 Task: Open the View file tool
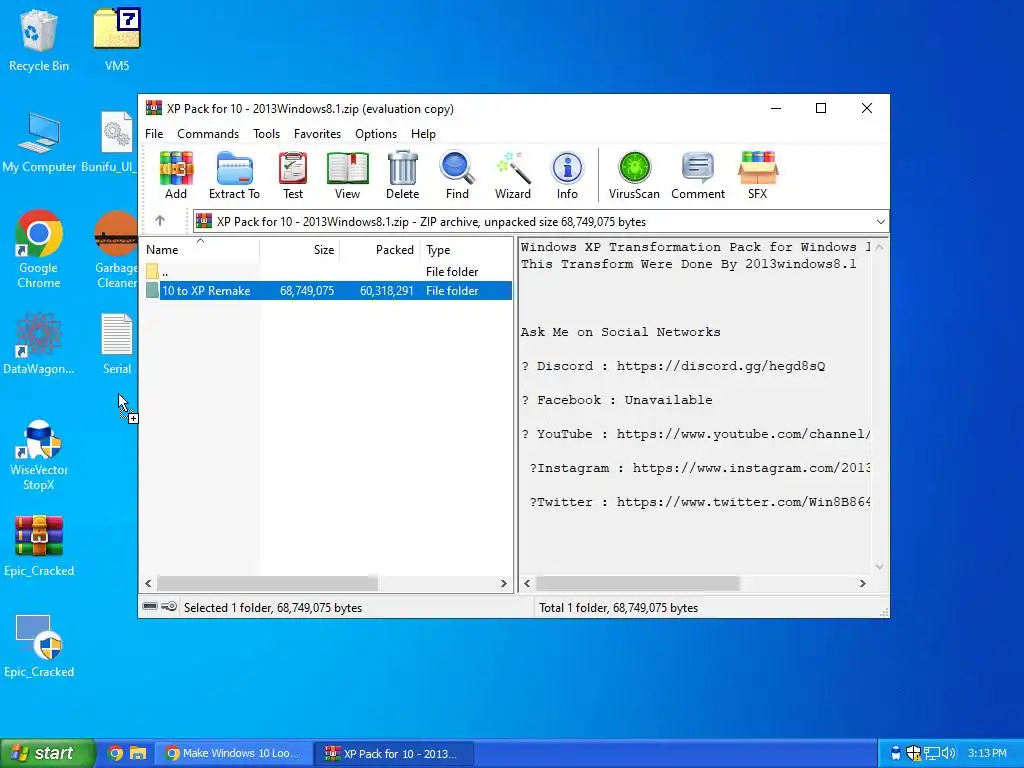(347, 175)
